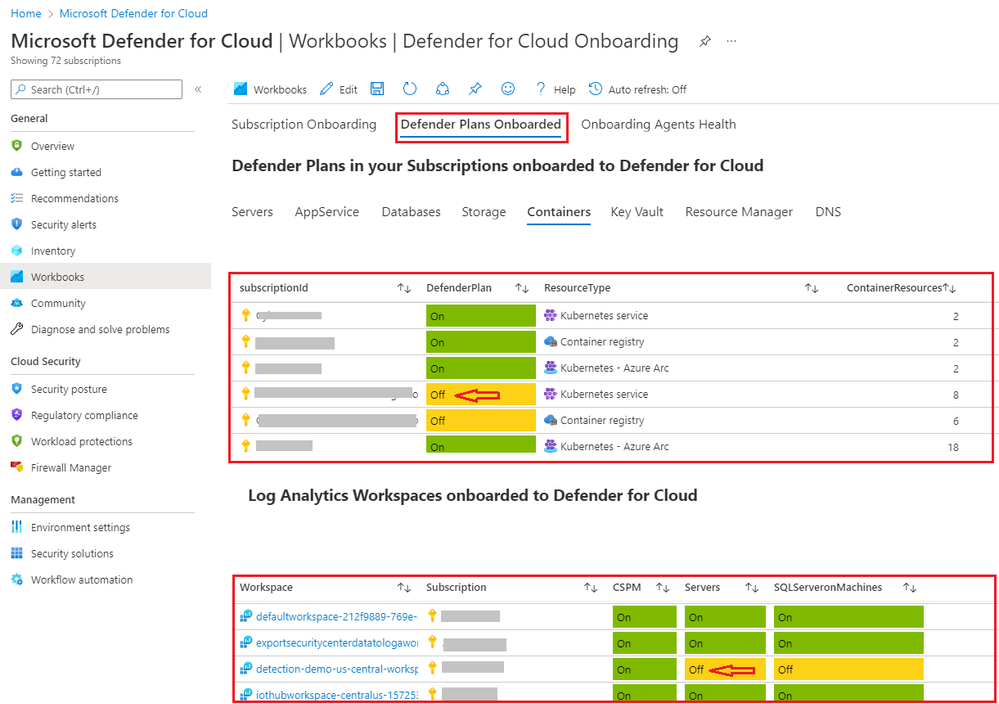Click the Diagnose and solve problems wrench icon
Screen dimensions: 999x704
17,329
